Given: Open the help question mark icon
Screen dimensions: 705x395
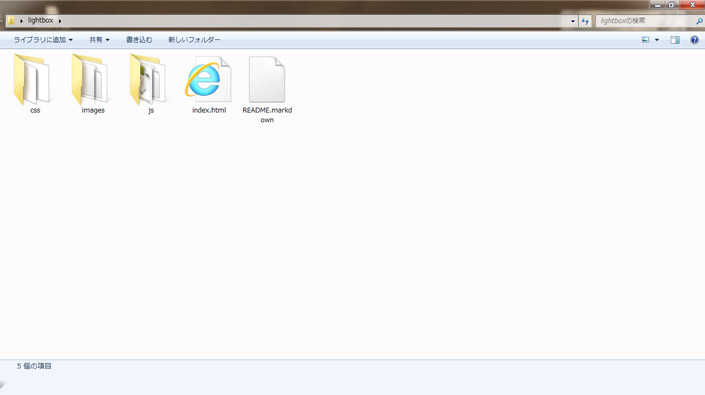Looking at the screenshot, I should click(x=694, y=40).
